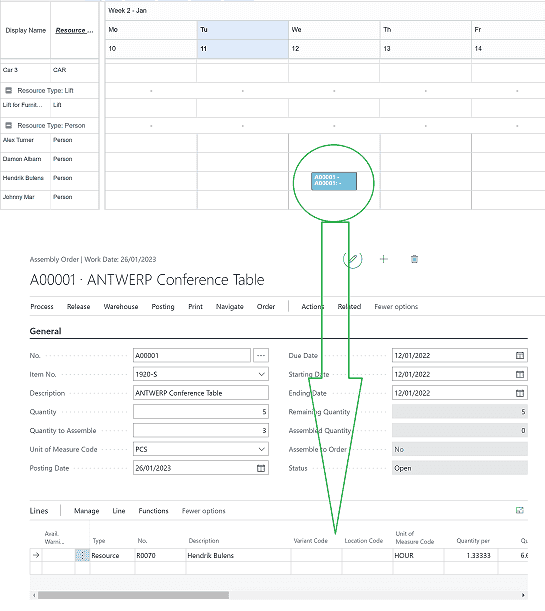Click the horizontal scrollbar under the lines grid
Image resolution: width=545 pixels, height=611 pixels.
pyautogui.click(x=133, y=595)
